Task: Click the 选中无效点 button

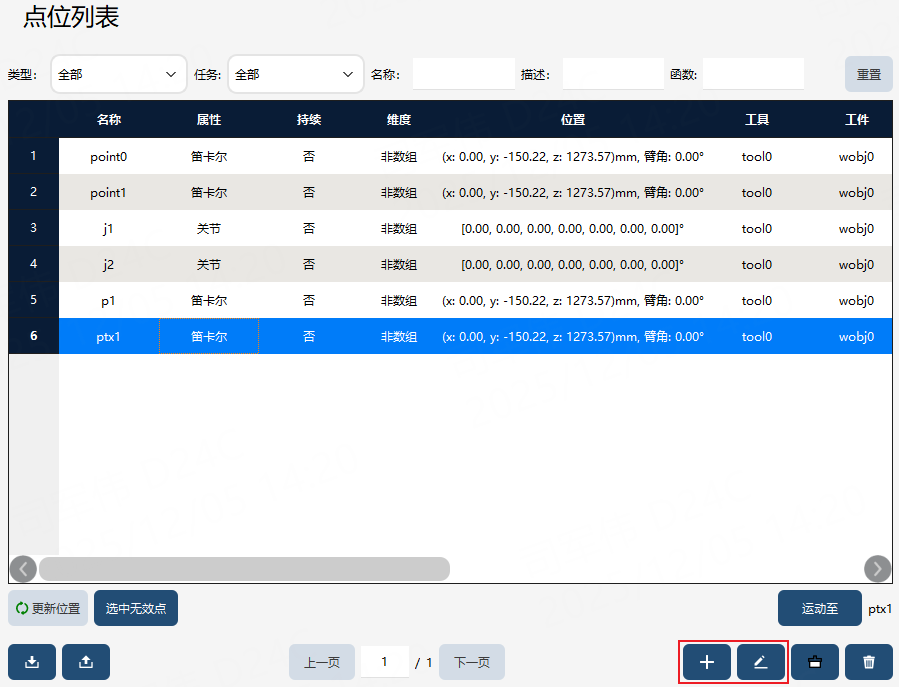Action: 136,608
